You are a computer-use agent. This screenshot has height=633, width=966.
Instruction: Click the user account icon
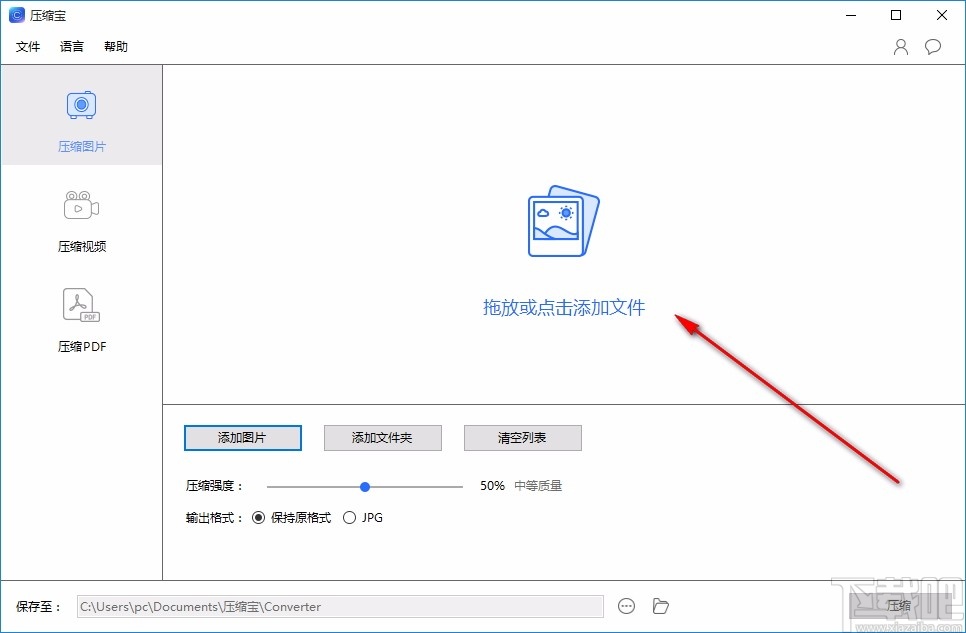point(900,46)
